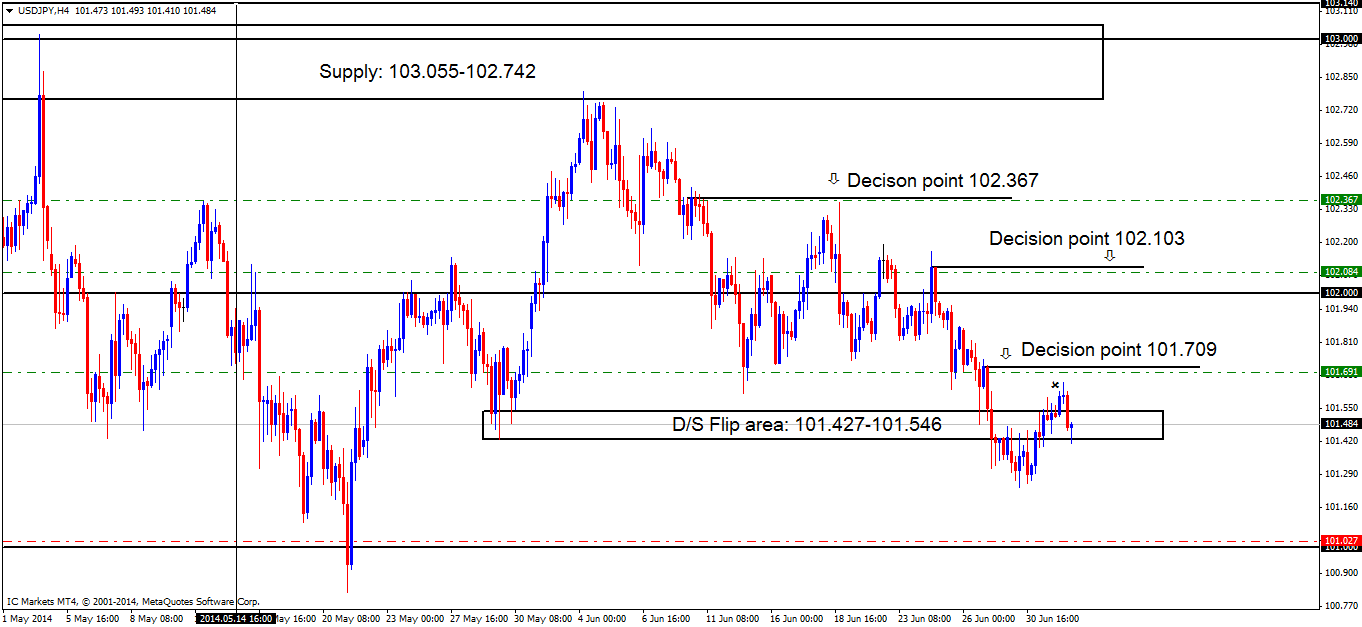Click the Decision point 101.709 text label
Screen dimensions: 1362x627
pyautogui.click(x=1118, y=349)
